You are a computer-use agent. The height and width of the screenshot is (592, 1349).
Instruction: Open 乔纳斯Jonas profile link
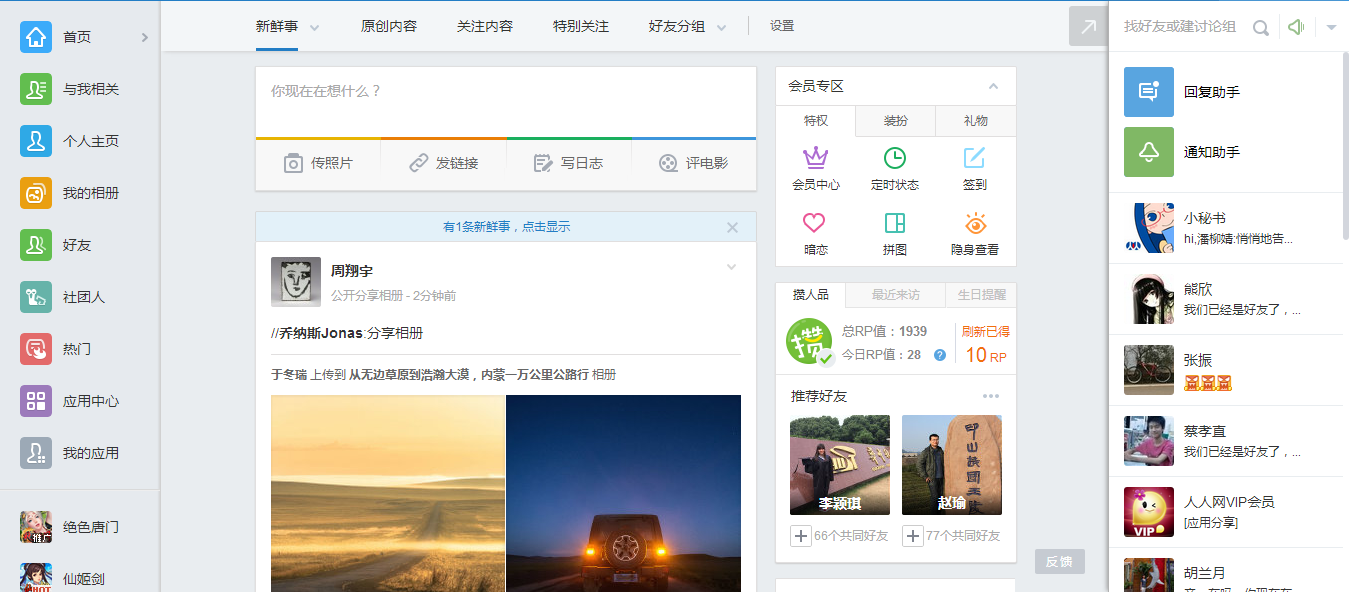[321, 333]
